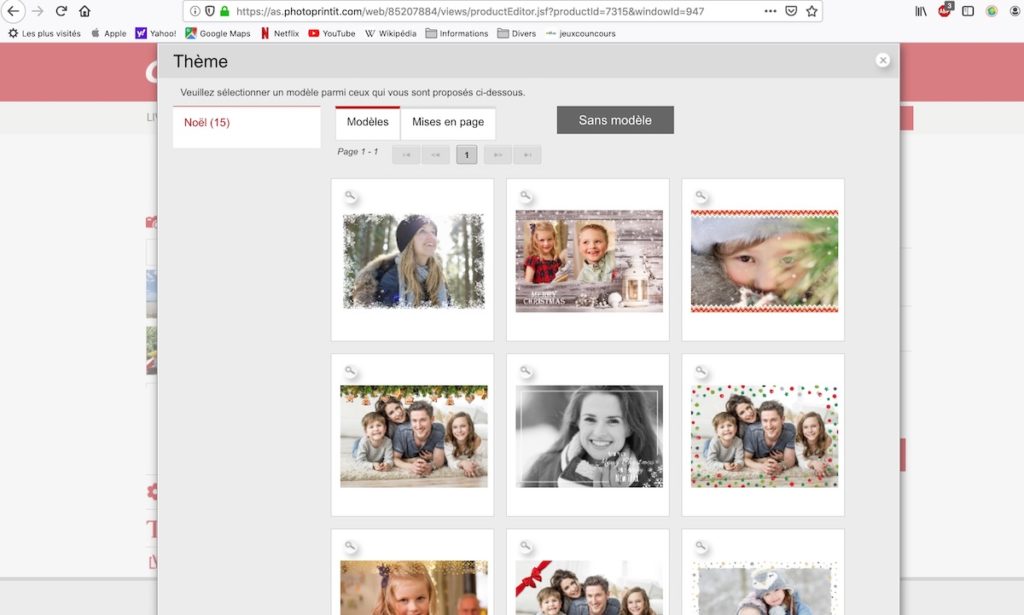
Task: Choose the black and white woman template
Action: [589, 436]
